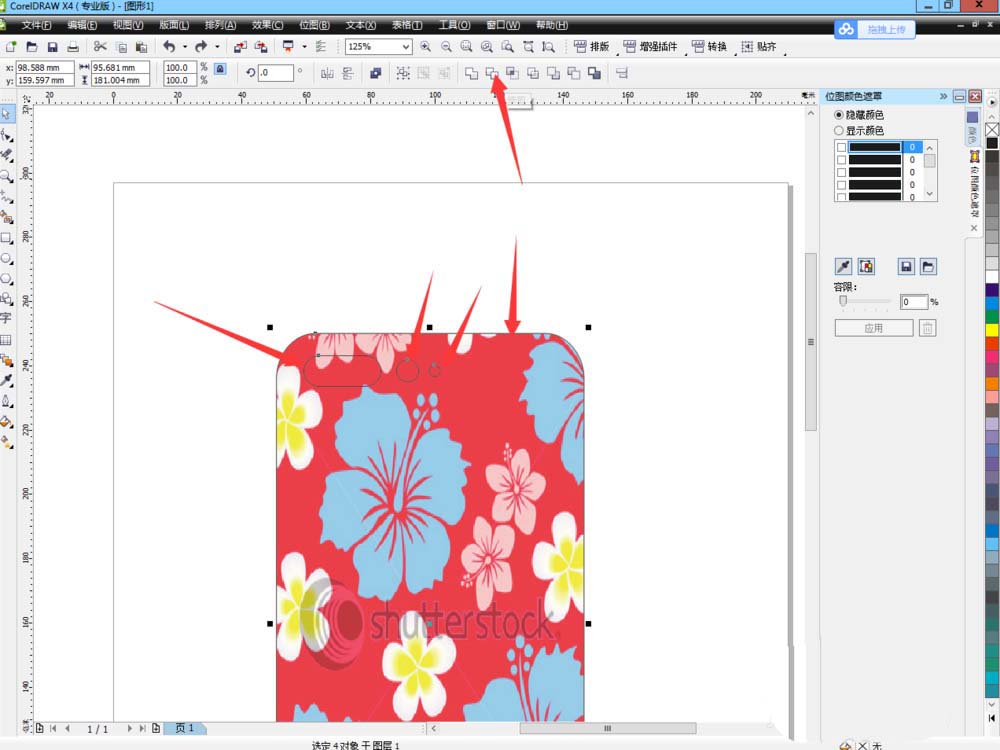Open the 工具(O) menu
Image resolution: width=1000 pixels, height=750 pixels.
pyautogui.click(x=454, y=25)
